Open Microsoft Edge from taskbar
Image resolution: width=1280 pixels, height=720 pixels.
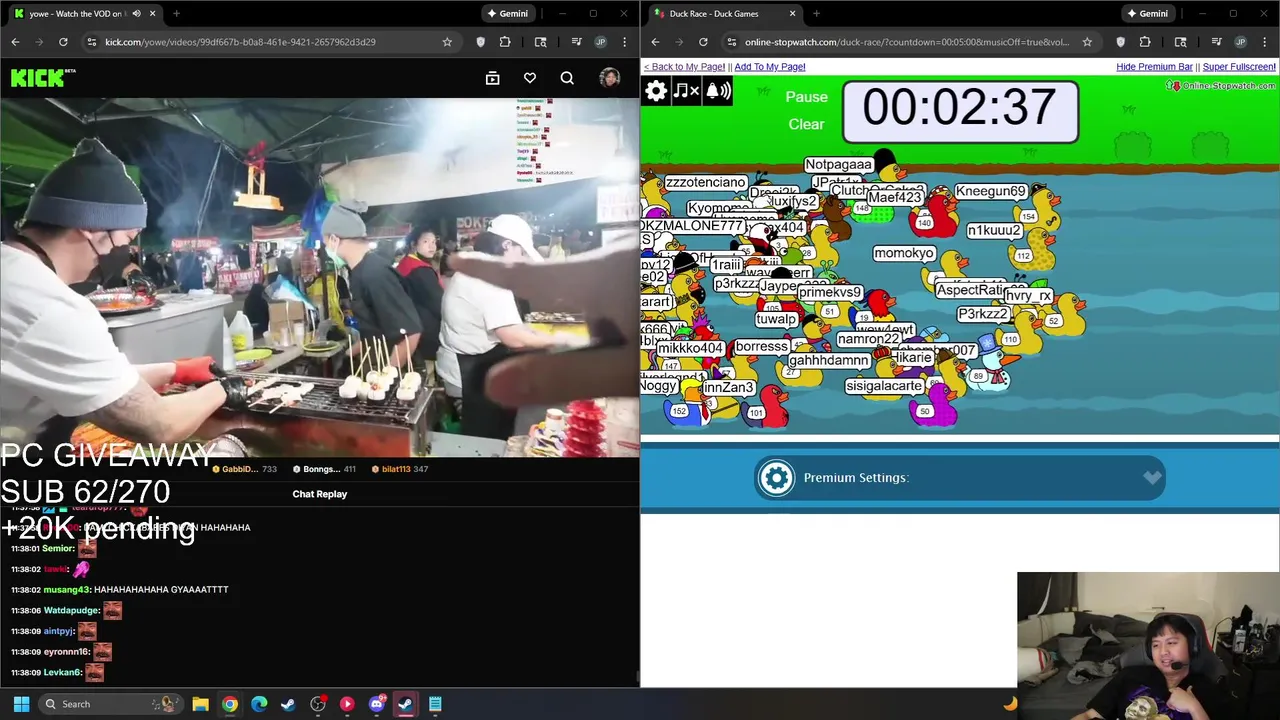coord(259,704)
